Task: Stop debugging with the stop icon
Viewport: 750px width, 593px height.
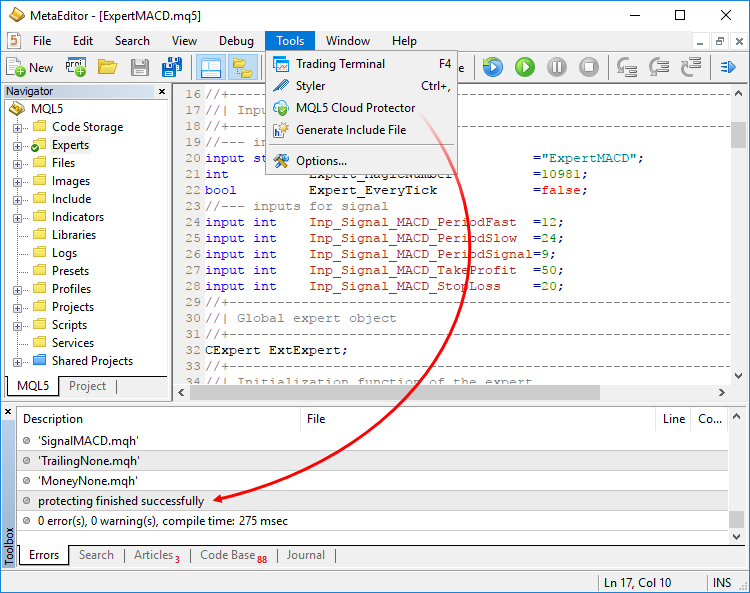Action: click(x=589, y=67)
